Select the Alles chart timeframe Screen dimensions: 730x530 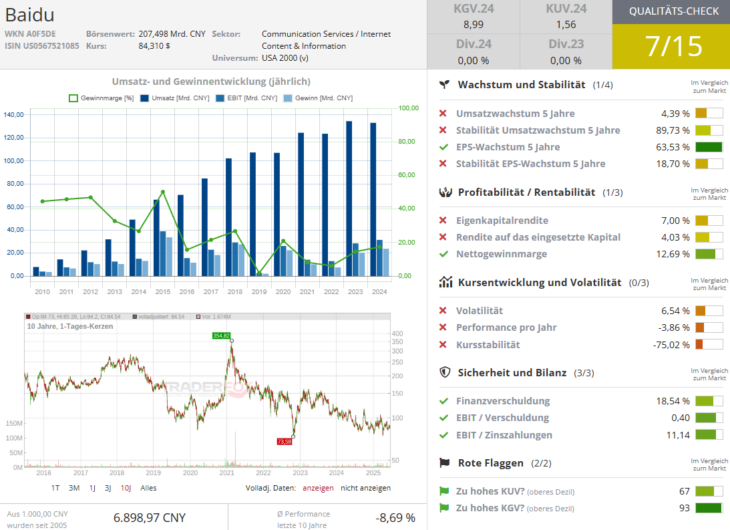[x=149, y=488]
